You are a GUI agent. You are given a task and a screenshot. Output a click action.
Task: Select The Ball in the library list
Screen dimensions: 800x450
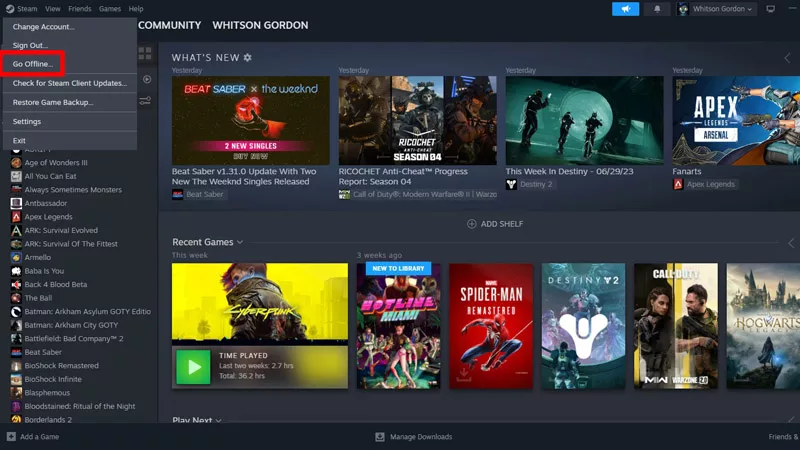click(38, 298)
